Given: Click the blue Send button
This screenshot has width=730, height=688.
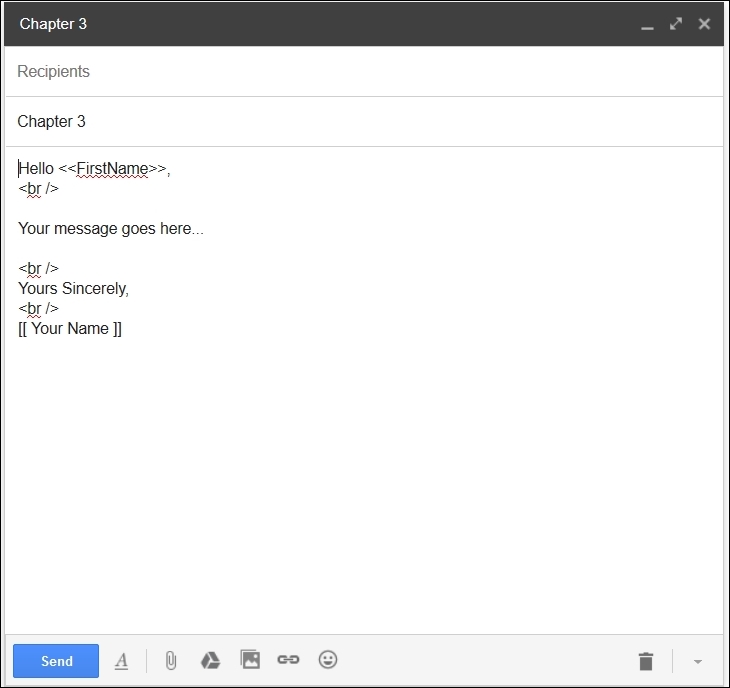Looking at the screenshot, I should (x=56, y=661).
